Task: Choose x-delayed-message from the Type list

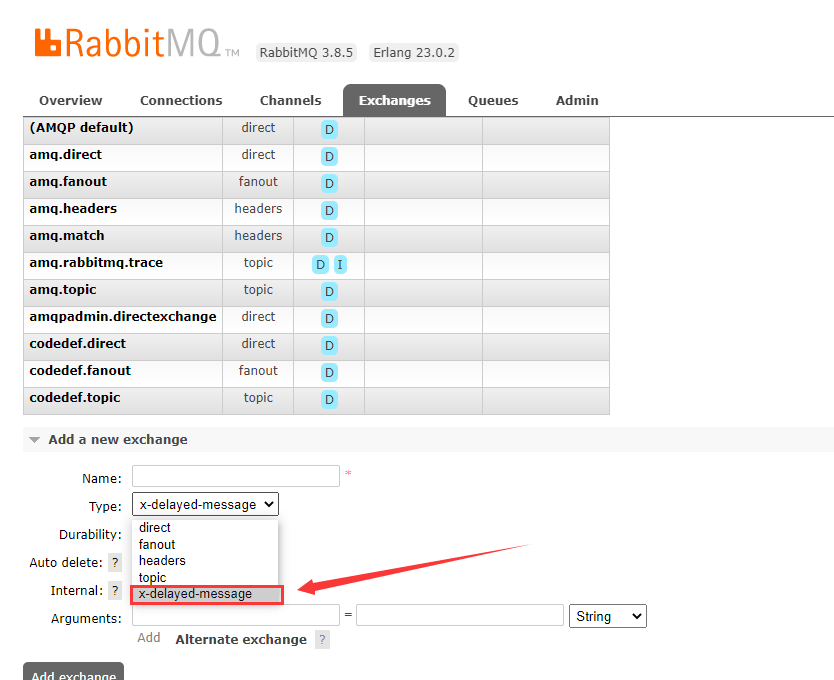Action: [x=206, y=594]
